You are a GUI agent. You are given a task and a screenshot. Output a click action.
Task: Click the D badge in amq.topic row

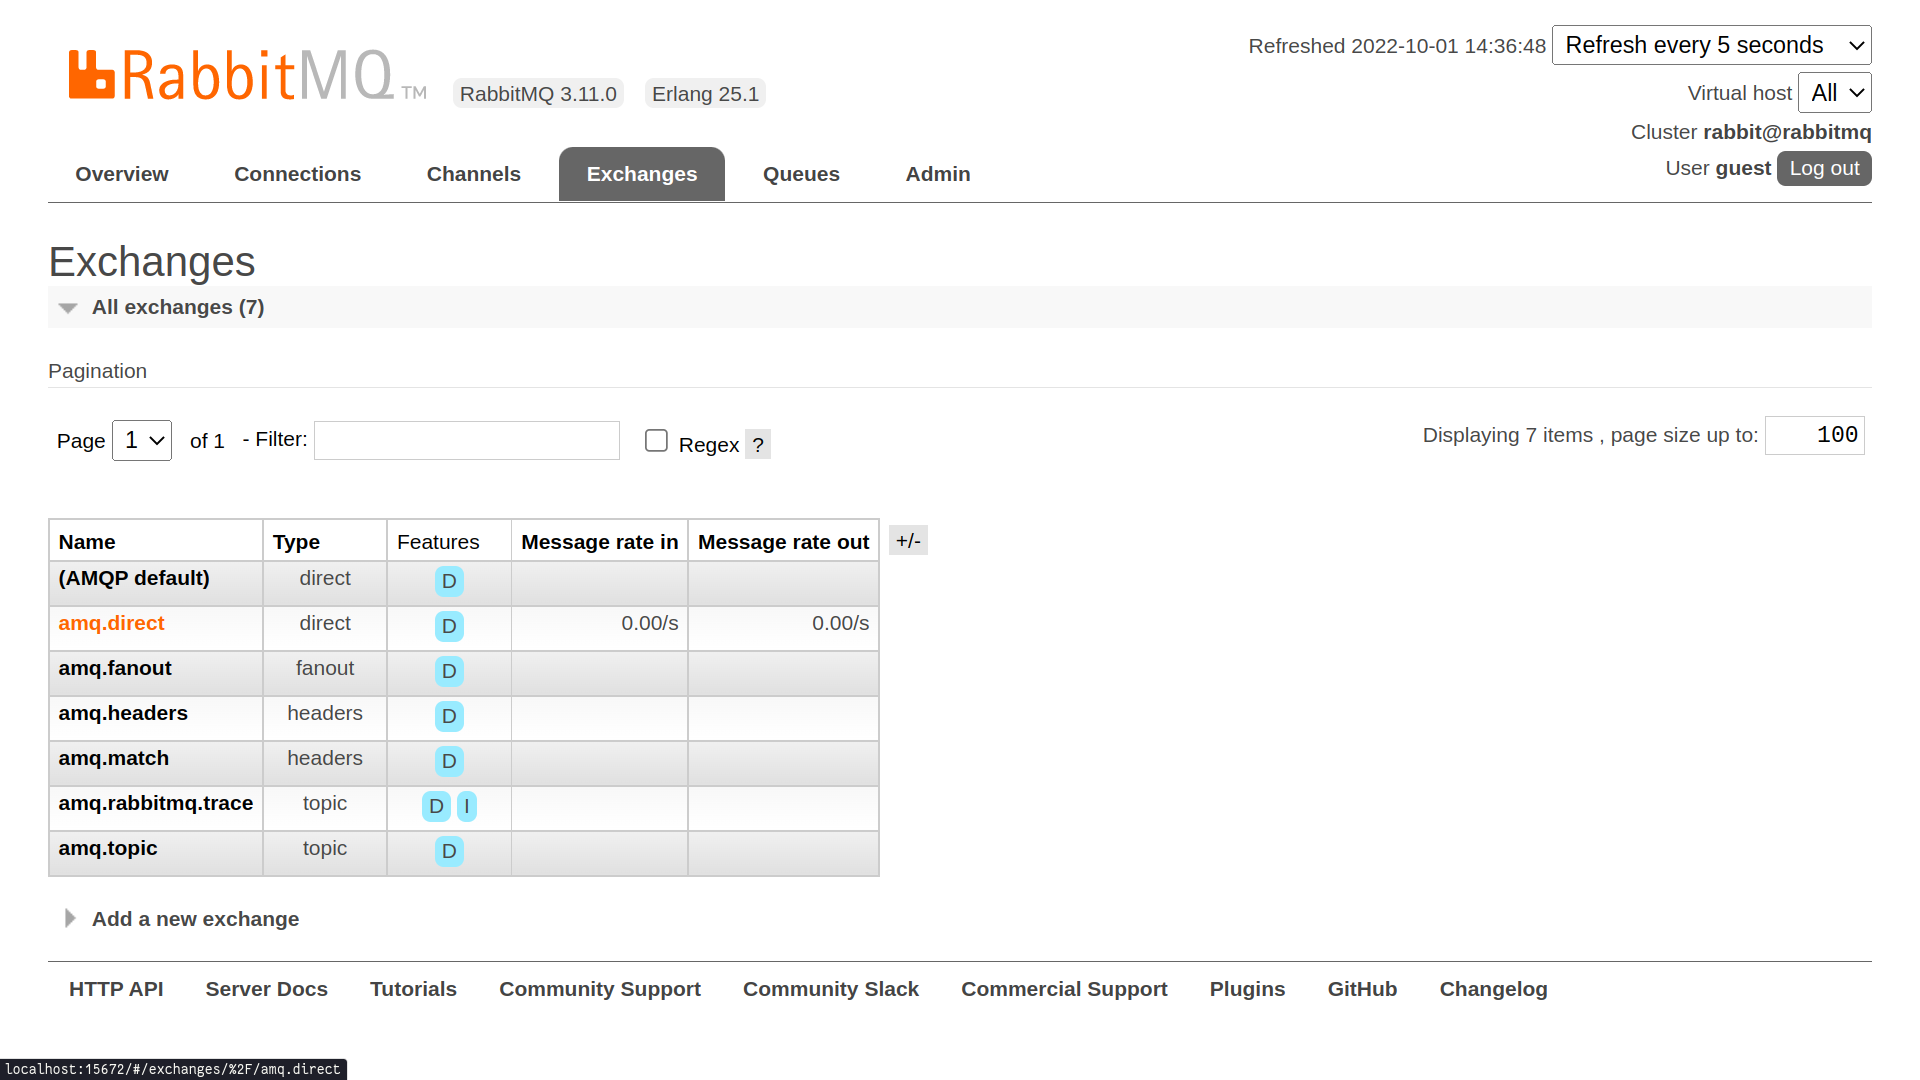pos(449,851)
